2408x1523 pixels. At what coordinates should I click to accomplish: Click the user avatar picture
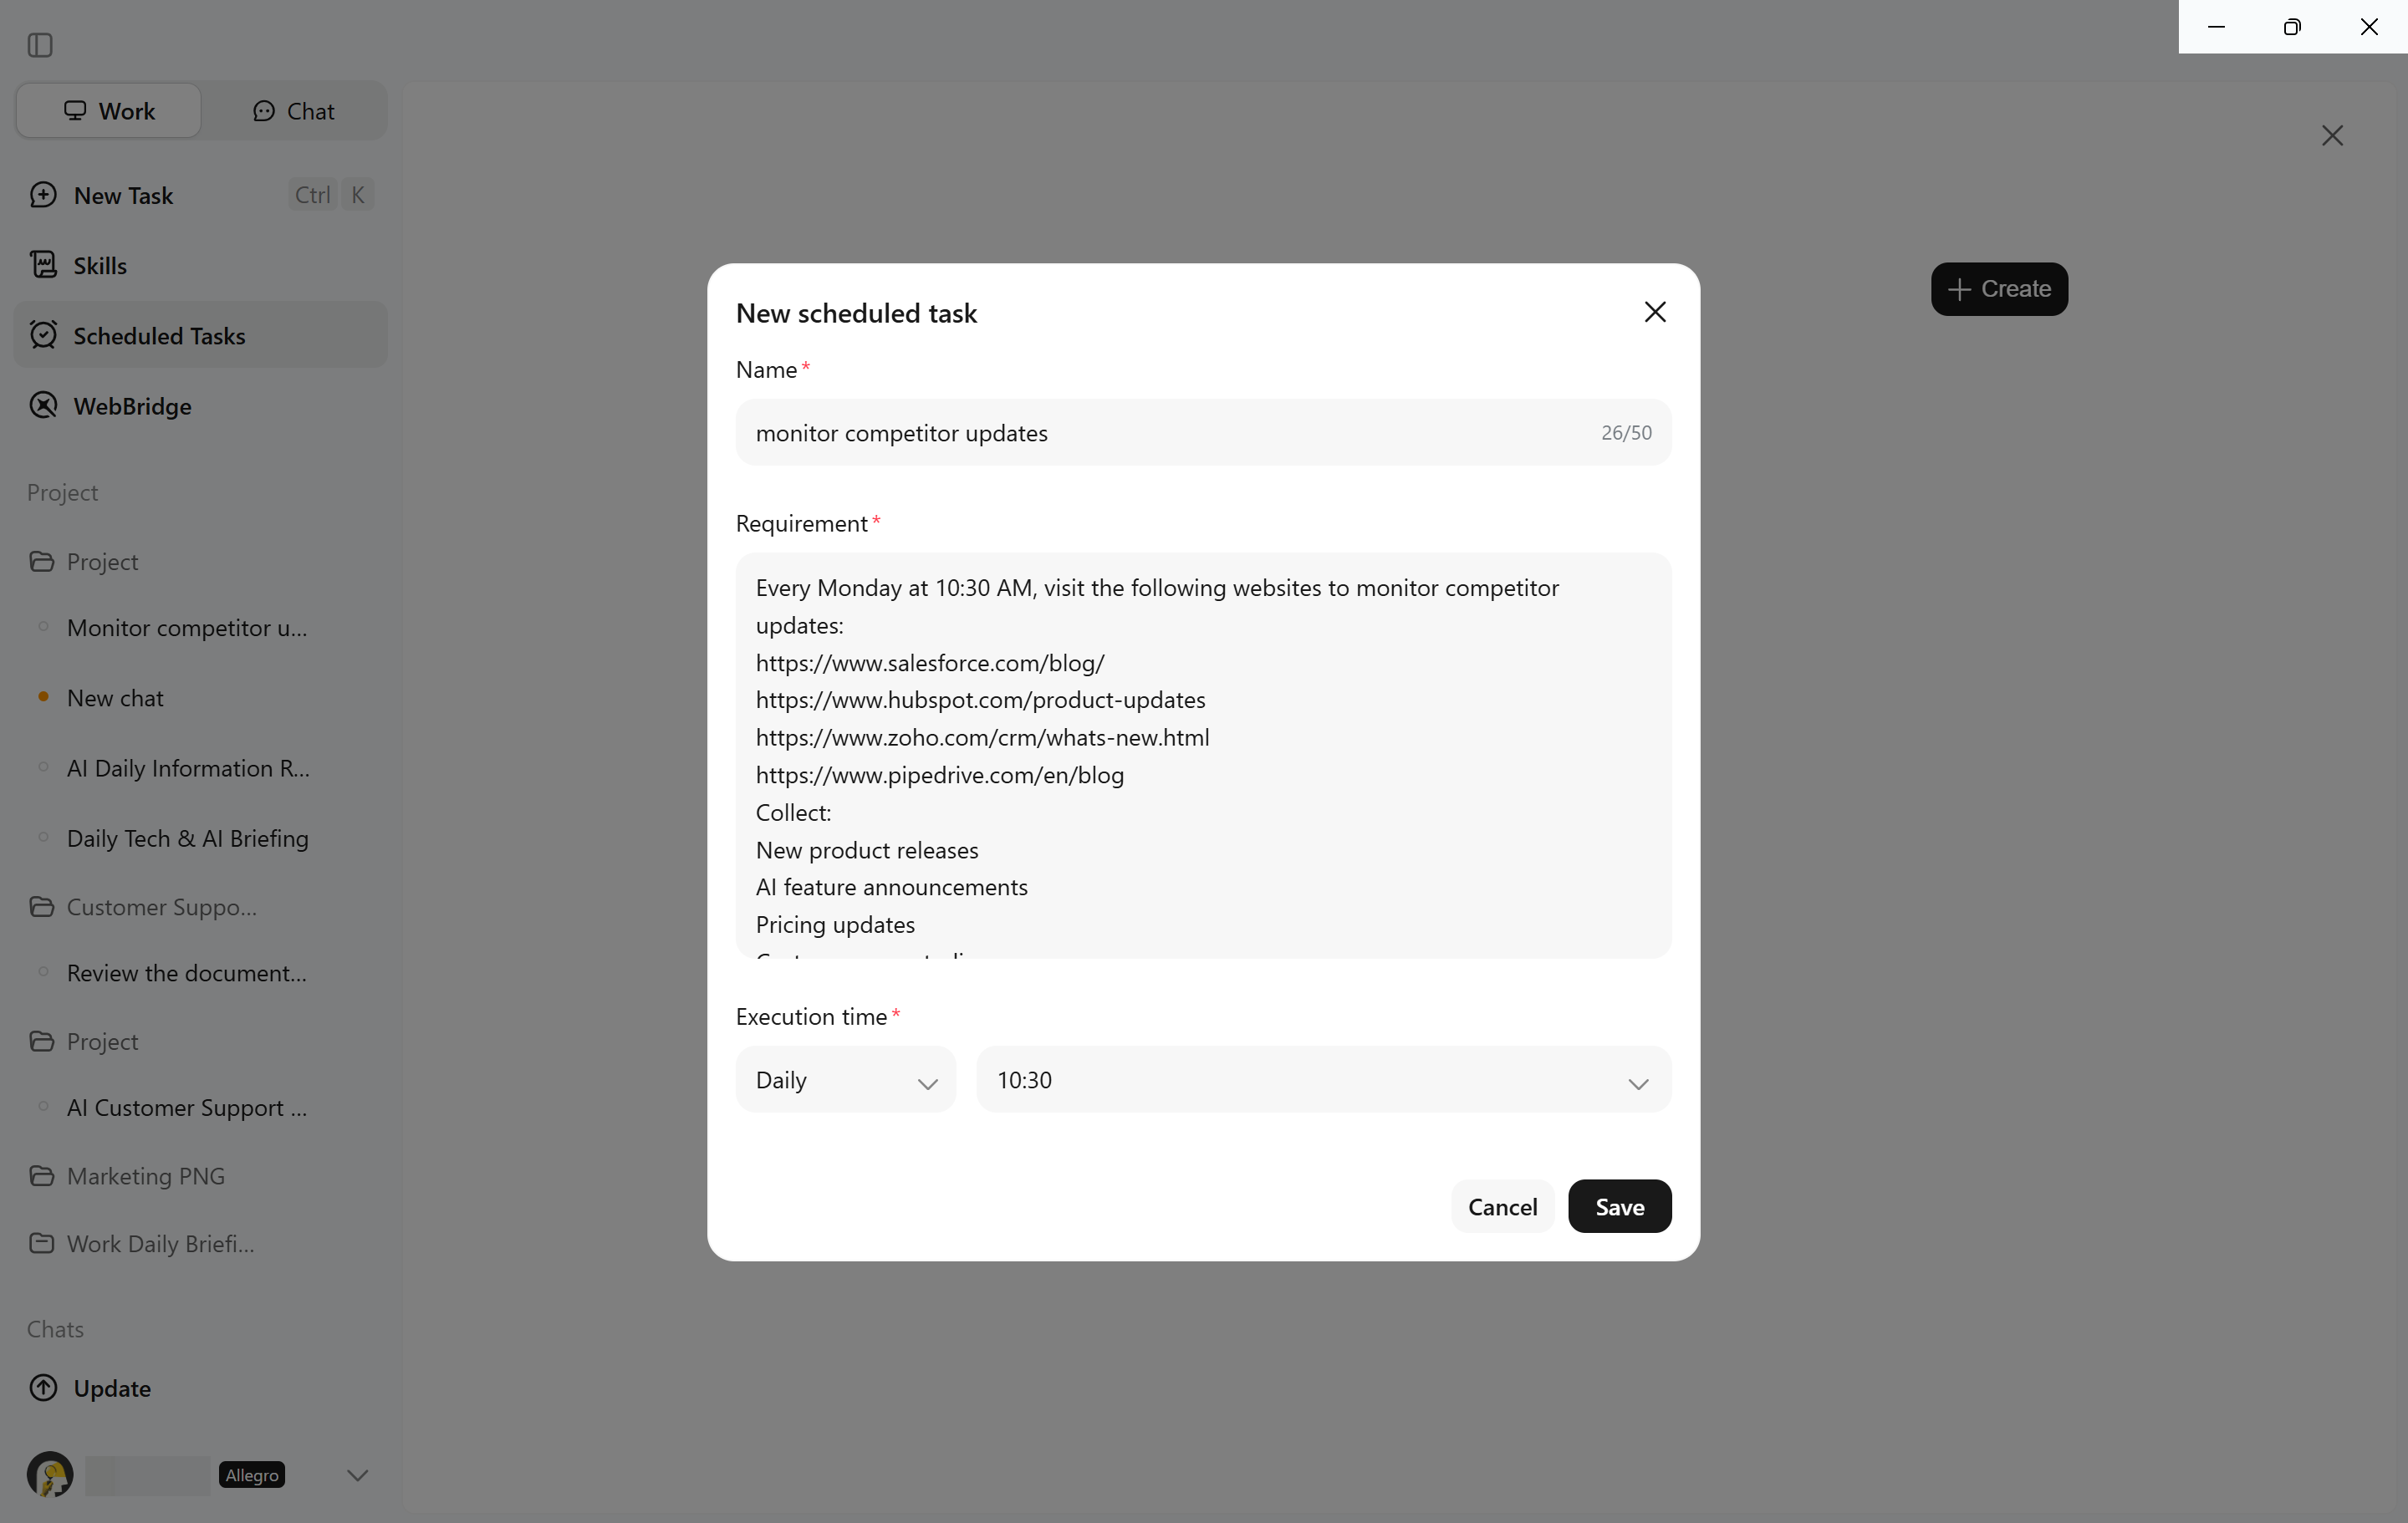(50, 1475)
